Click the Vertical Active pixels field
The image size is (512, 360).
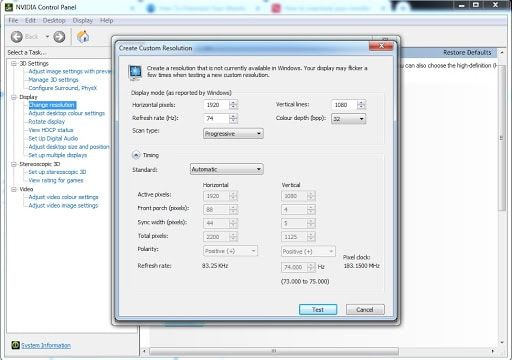[x=298, y=196]
